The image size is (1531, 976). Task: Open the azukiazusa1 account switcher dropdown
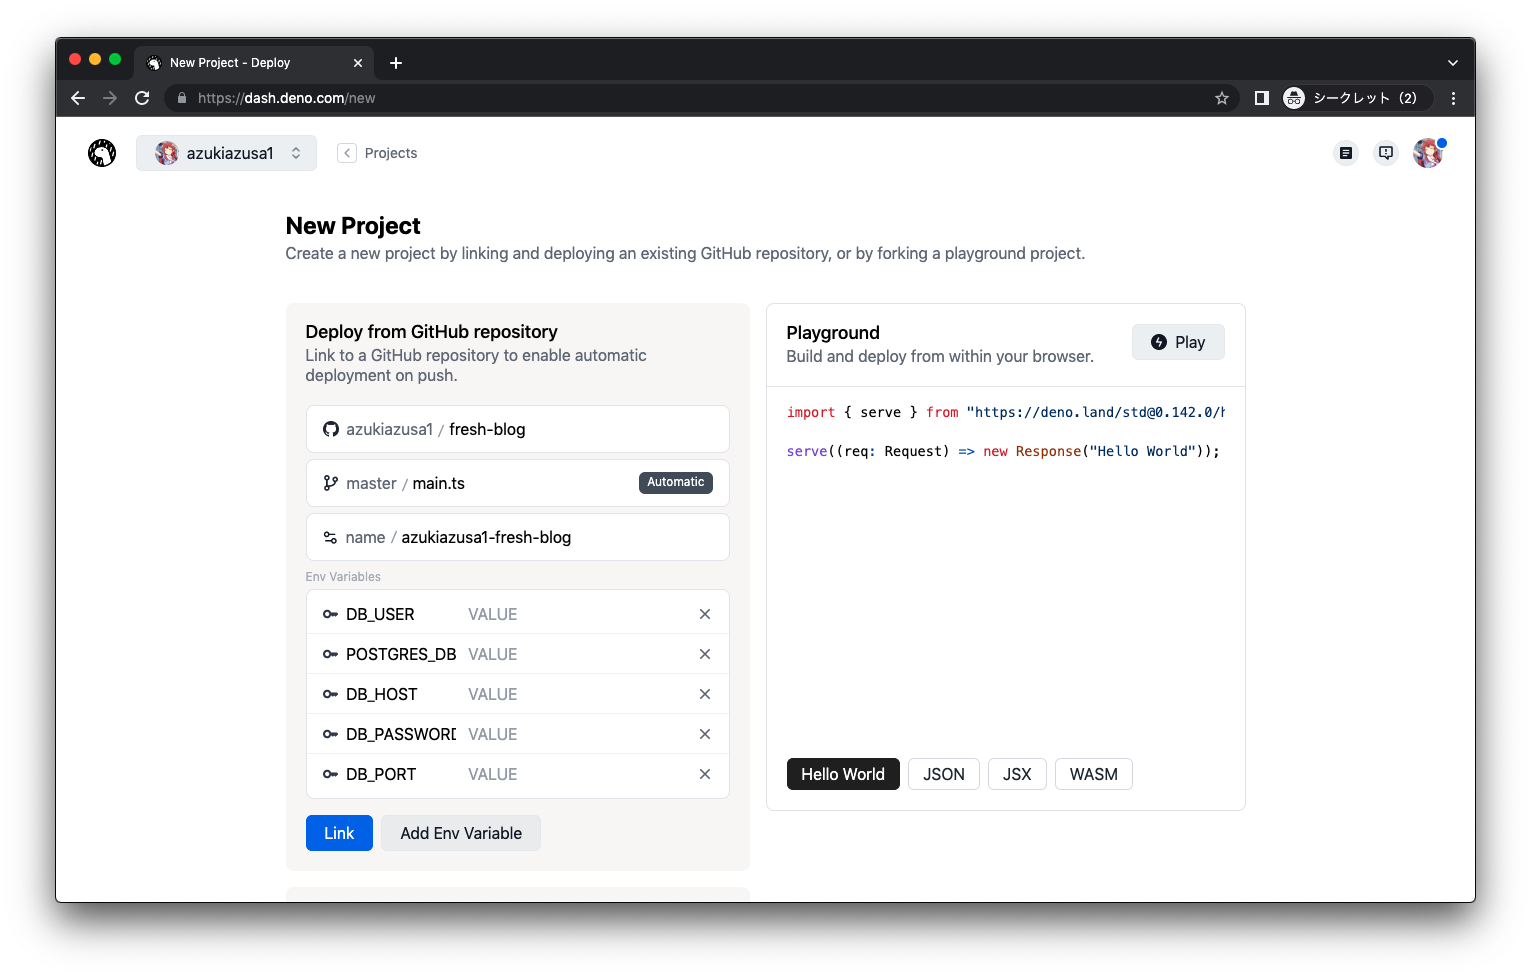tap(227, 153)
